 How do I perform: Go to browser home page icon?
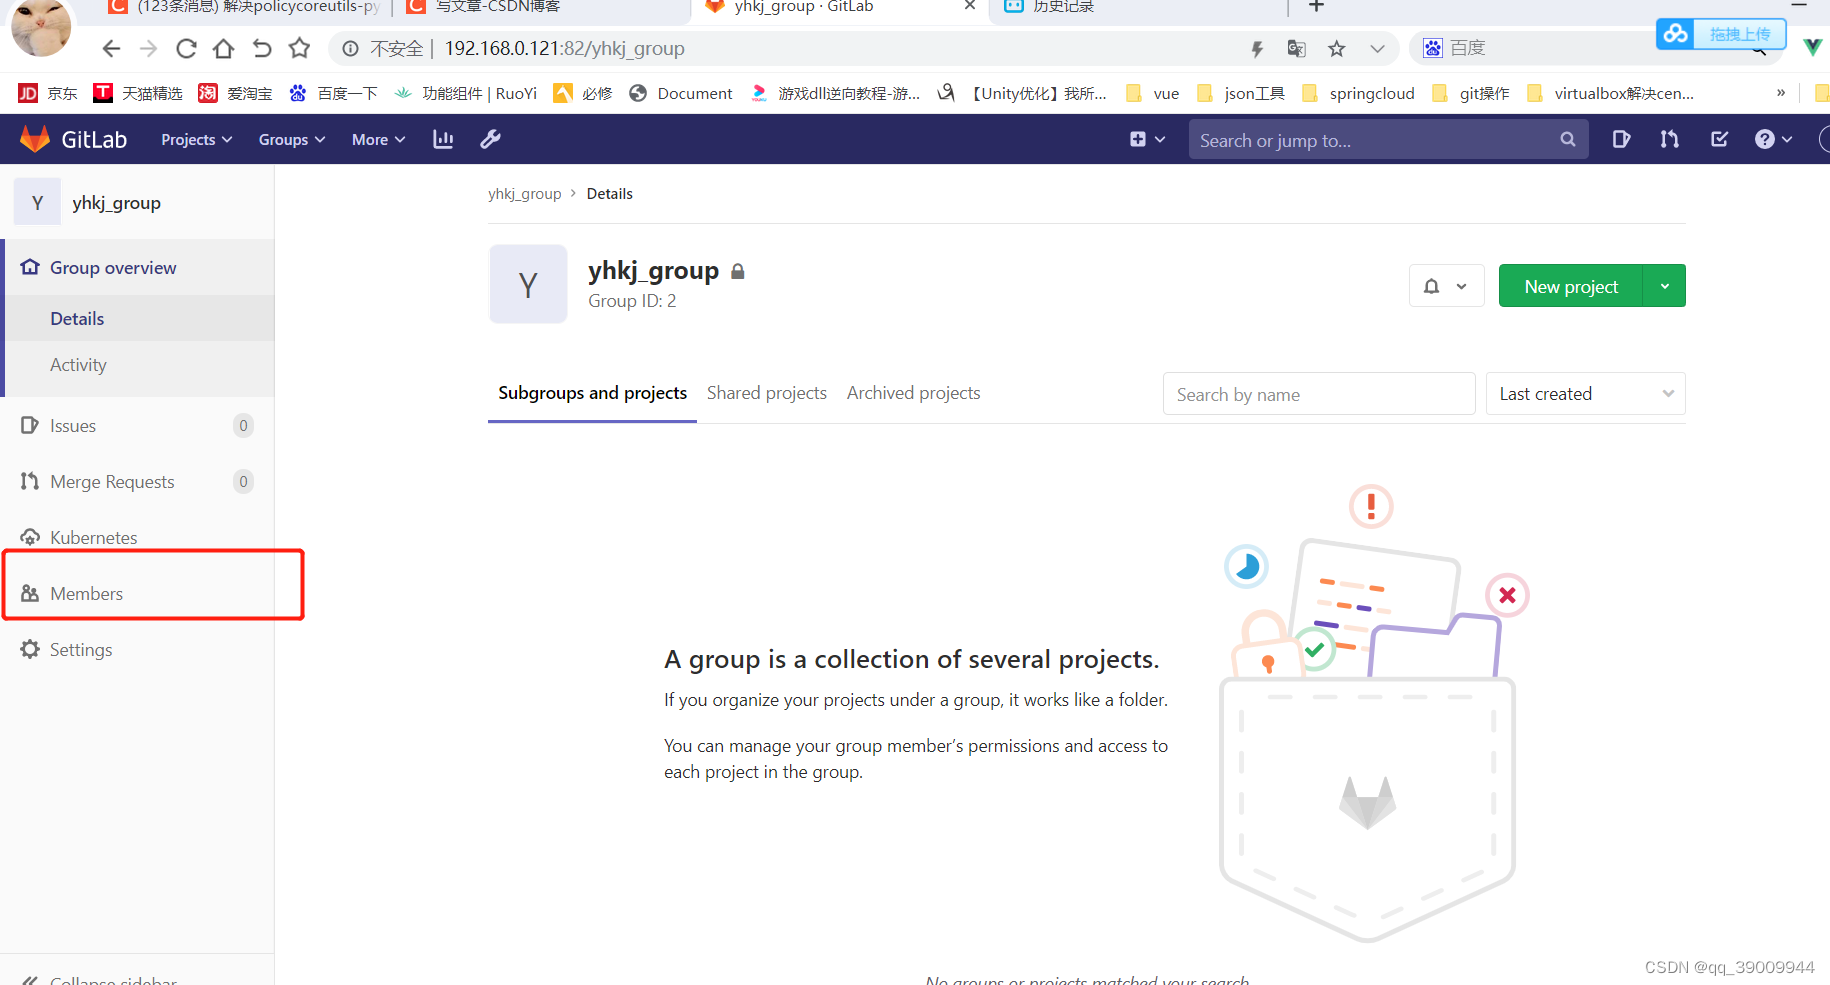tap(224, 48)
